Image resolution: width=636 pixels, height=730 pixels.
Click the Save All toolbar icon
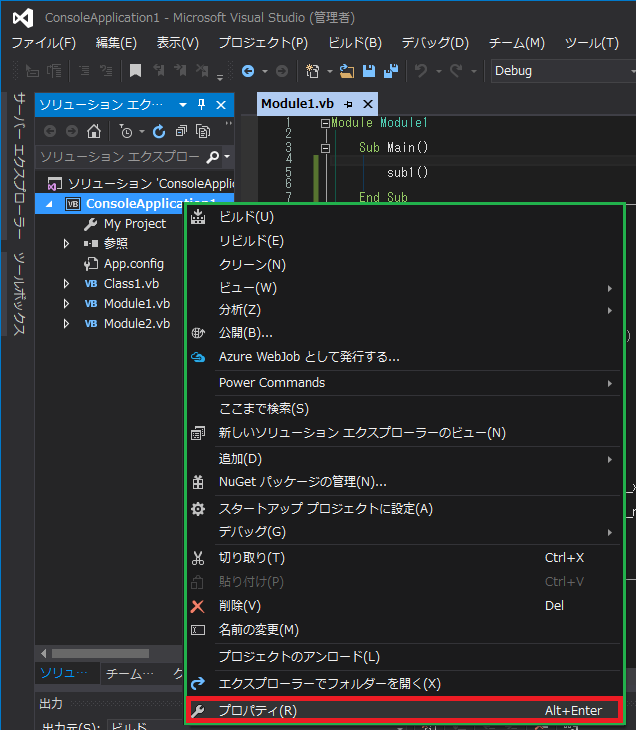pos(391,71)
